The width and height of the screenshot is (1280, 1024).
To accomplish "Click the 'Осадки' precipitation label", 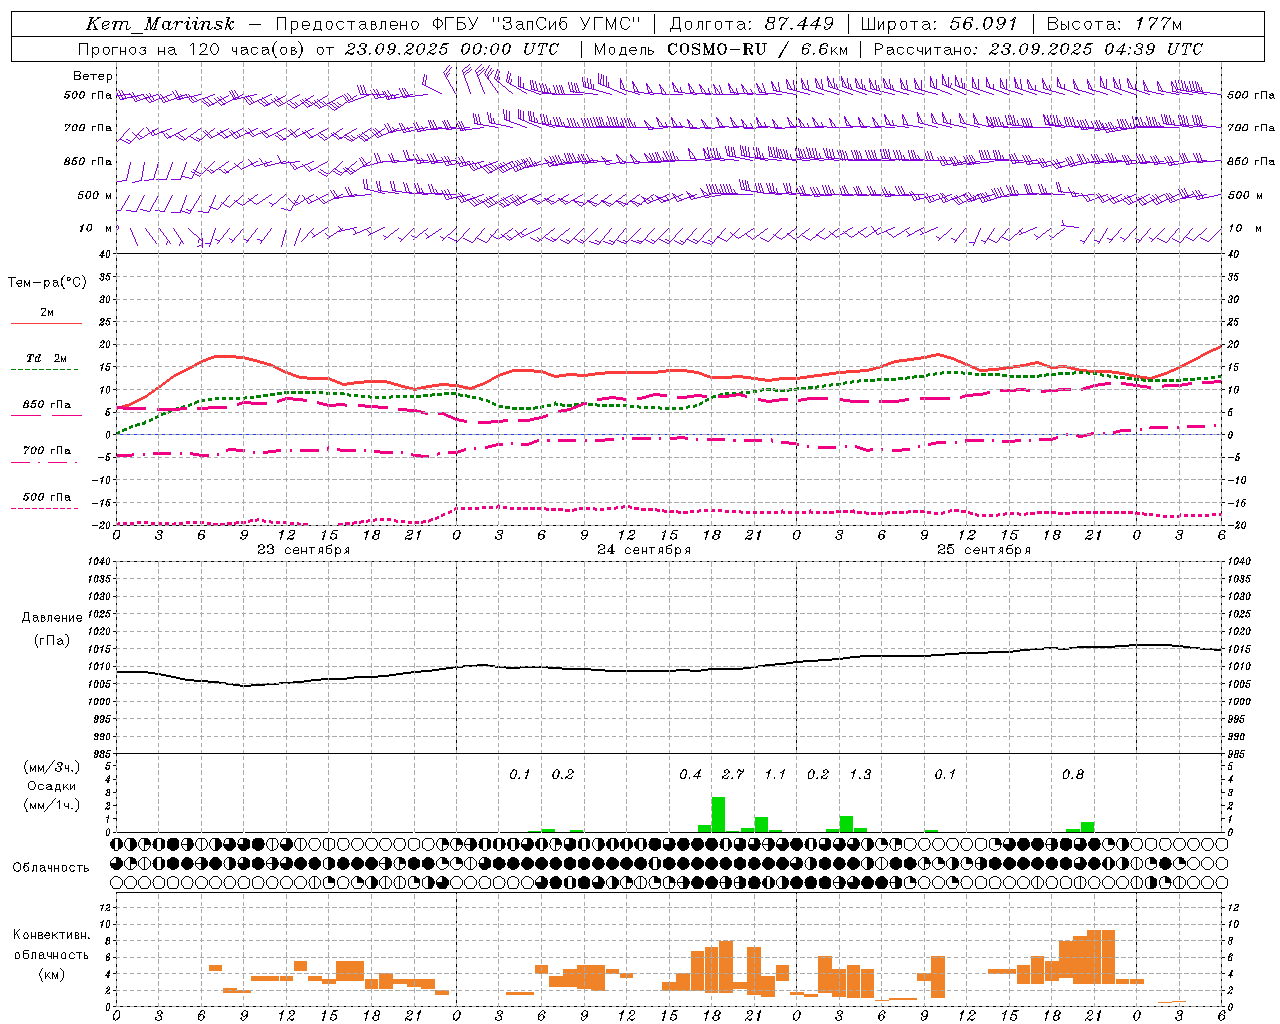I will point(52,786).
